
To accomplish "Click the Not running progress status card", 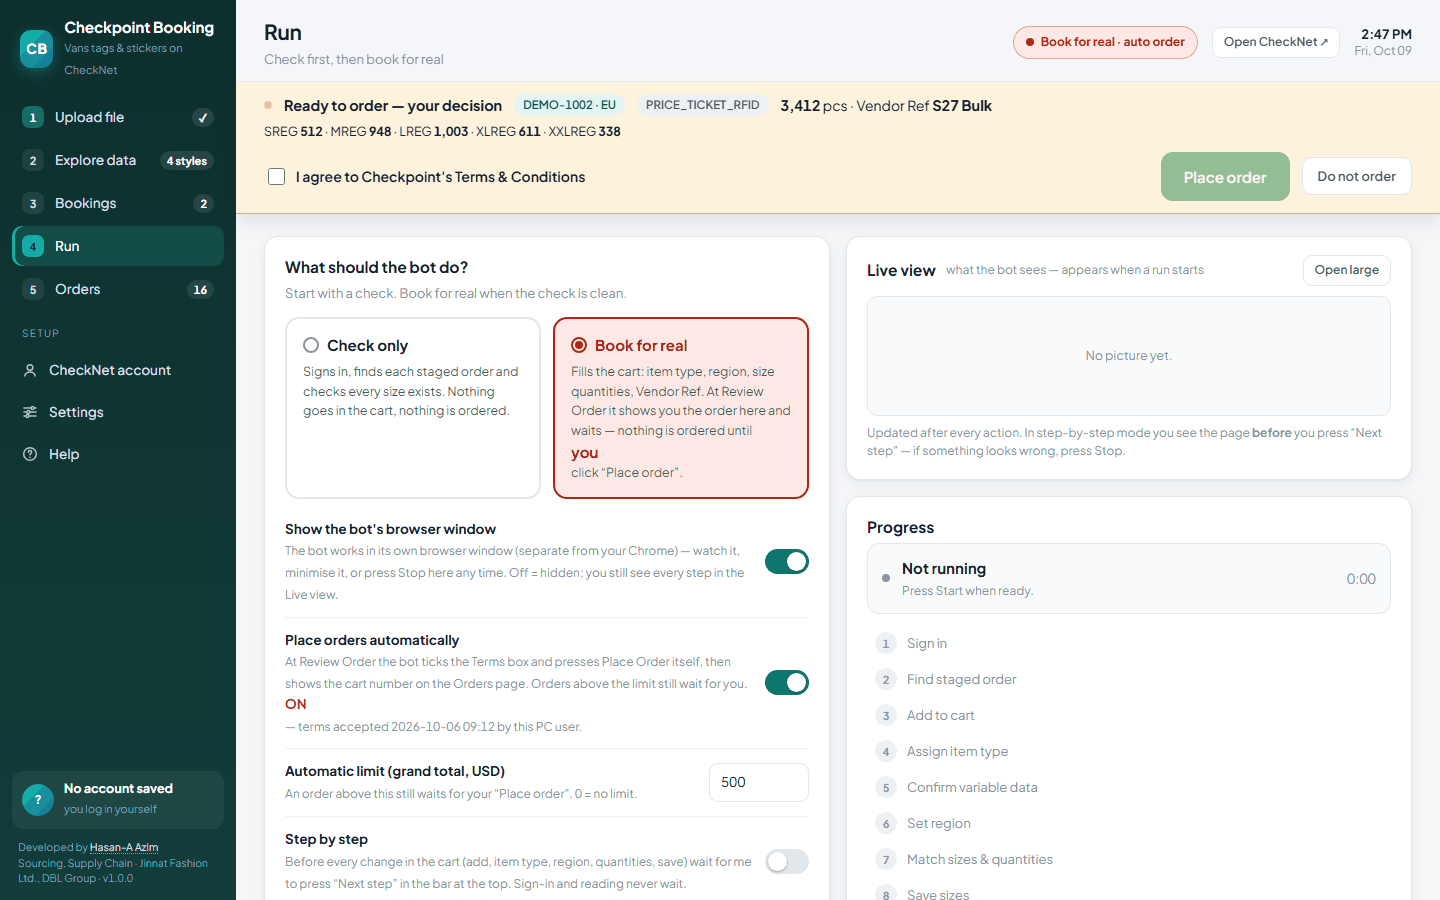I will [x=1128, y=579].
